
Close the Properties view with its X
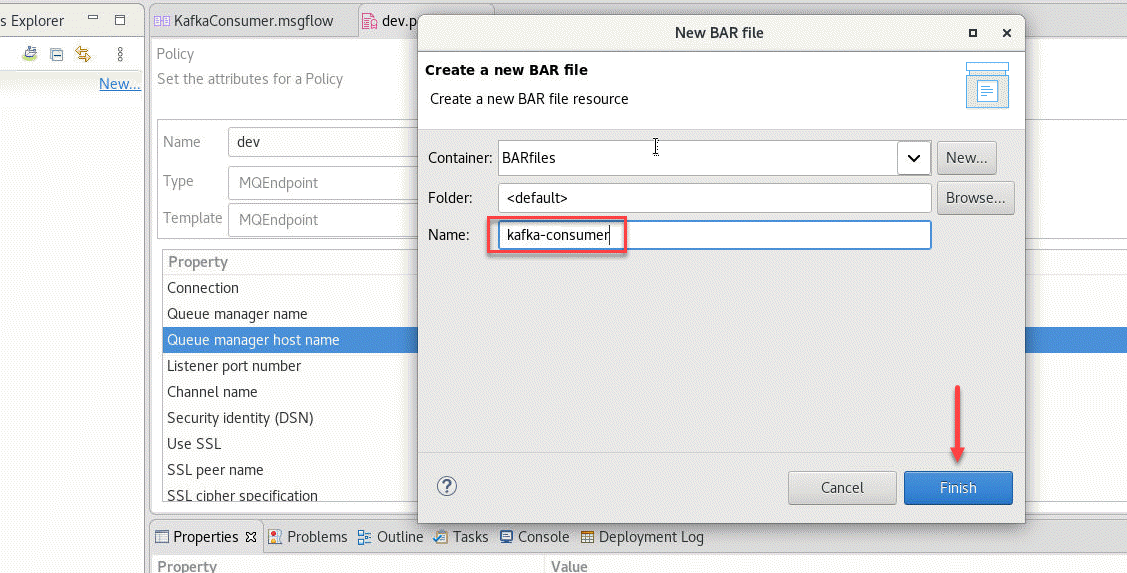pyautogui.click(x=251, y=537)
